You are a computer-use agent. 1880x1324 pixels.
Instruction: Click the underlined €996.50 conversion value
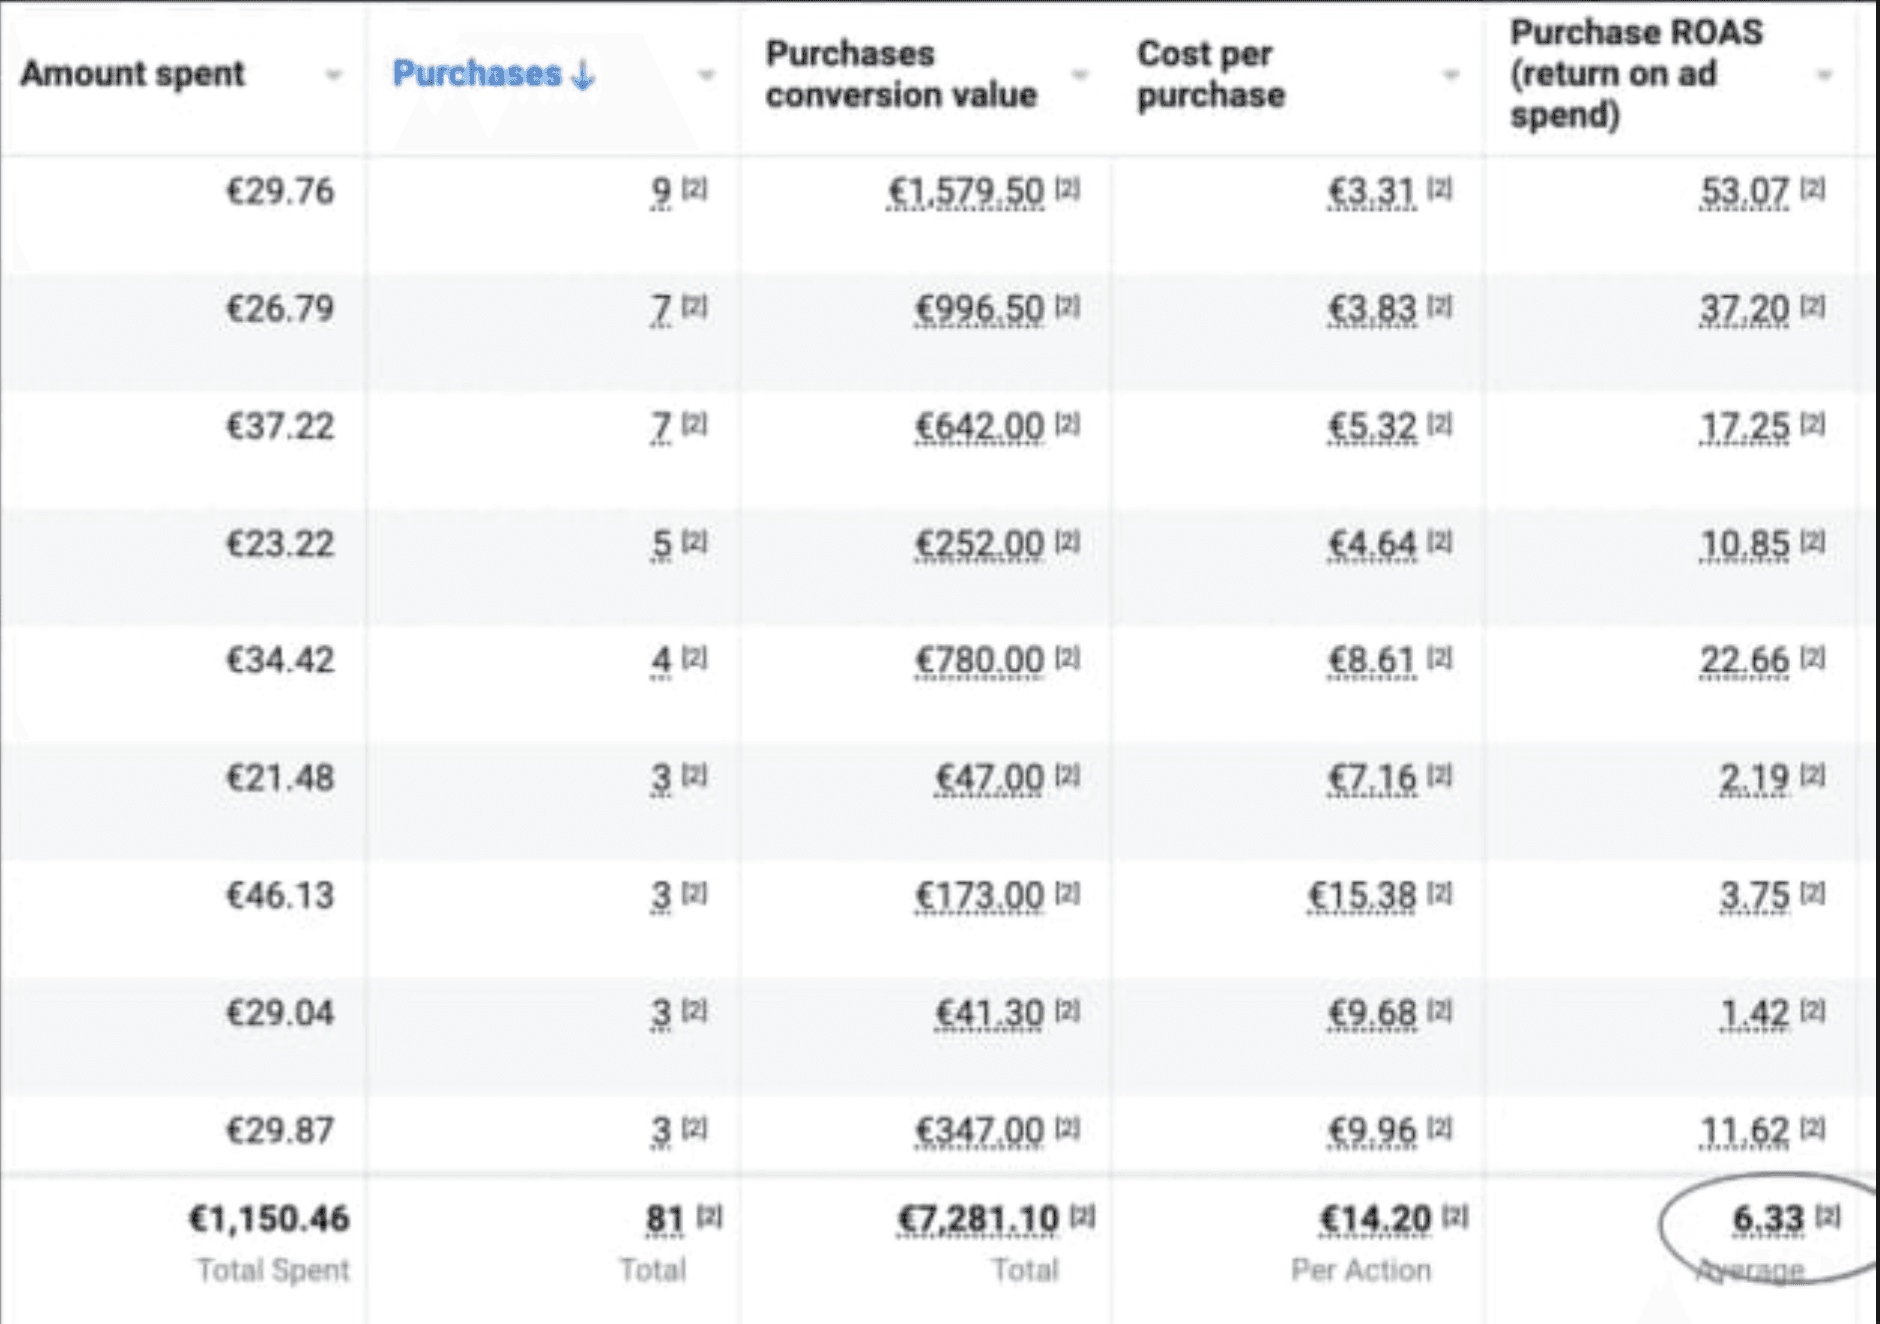(x=979, y=309)
